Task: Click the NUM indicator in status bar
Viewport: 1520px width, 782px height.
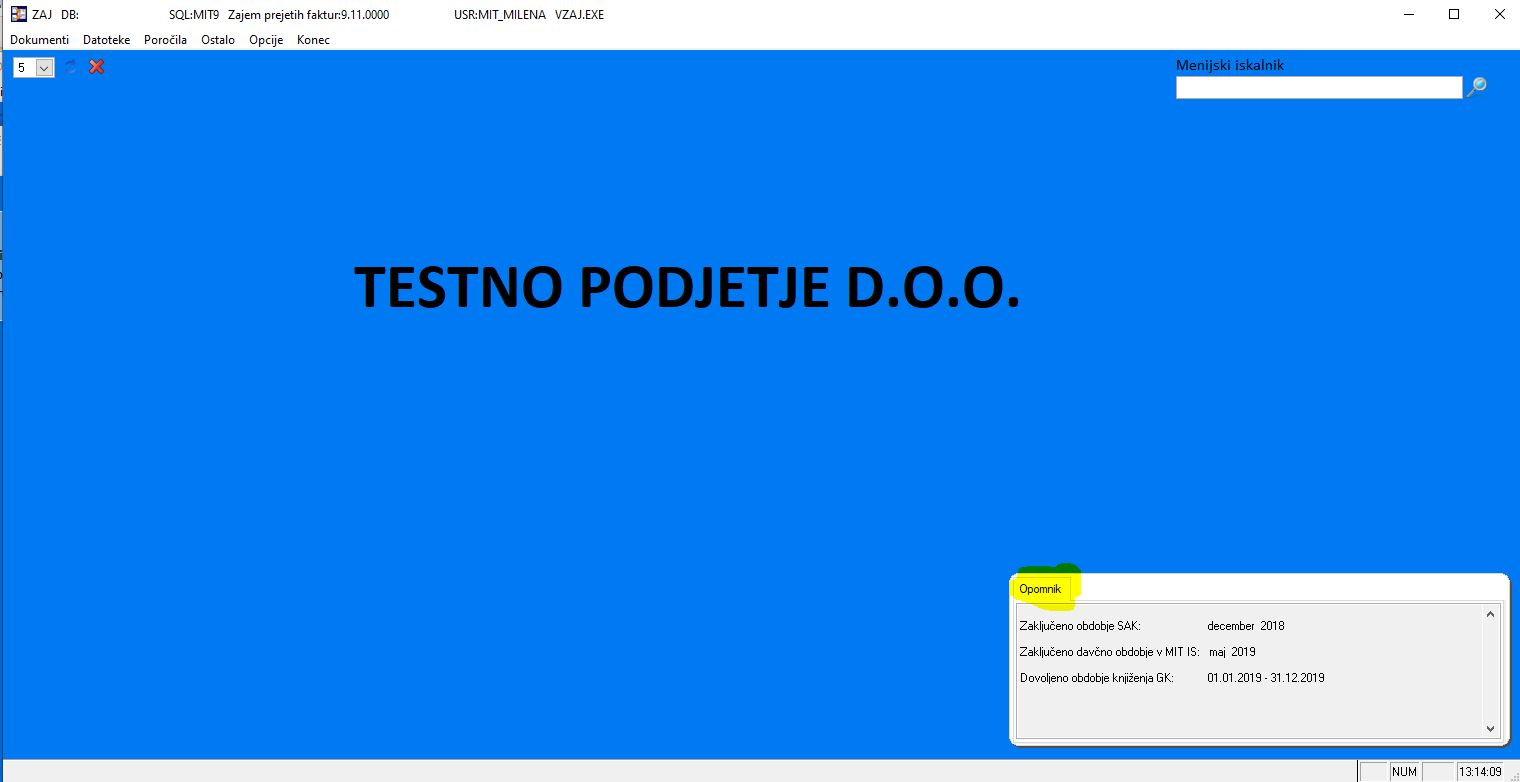Action: (1405, 772)
